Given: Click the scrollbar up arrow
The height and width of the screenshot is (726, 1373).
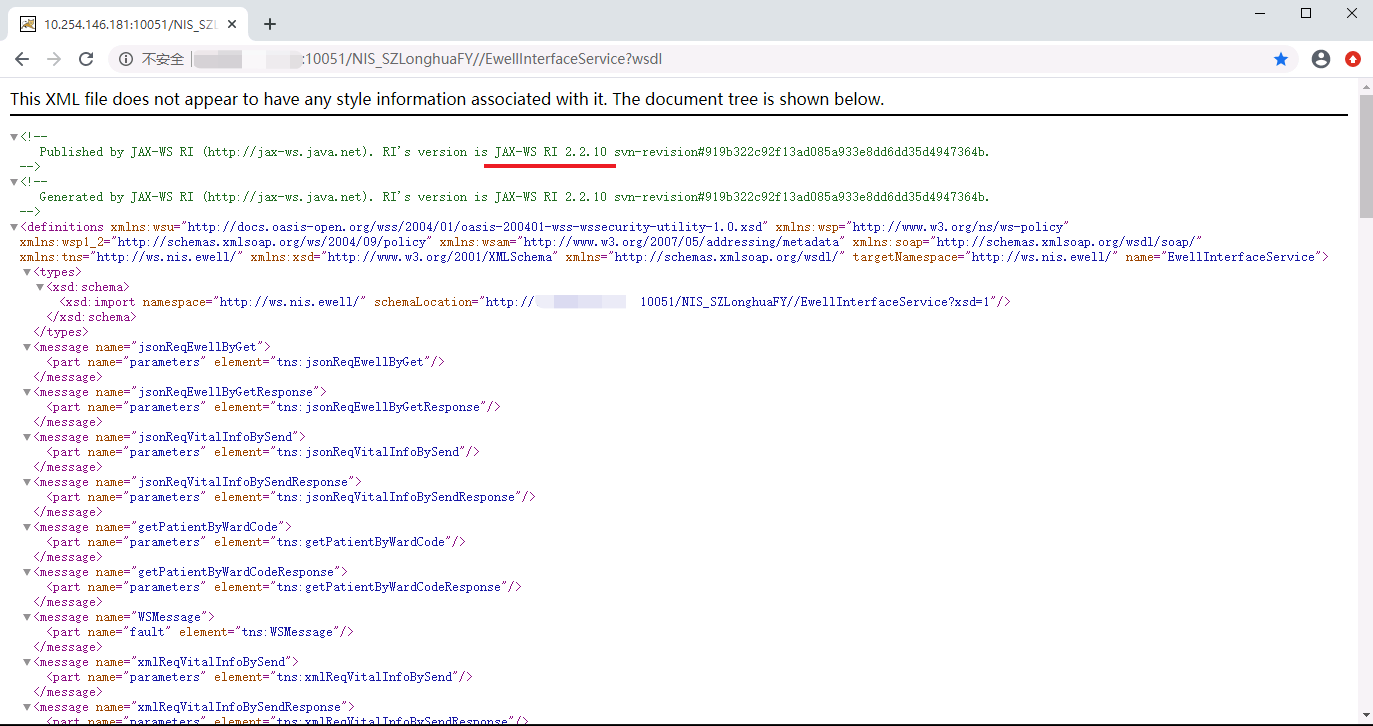Looking at the screenshot, I should click(1365, 87).
